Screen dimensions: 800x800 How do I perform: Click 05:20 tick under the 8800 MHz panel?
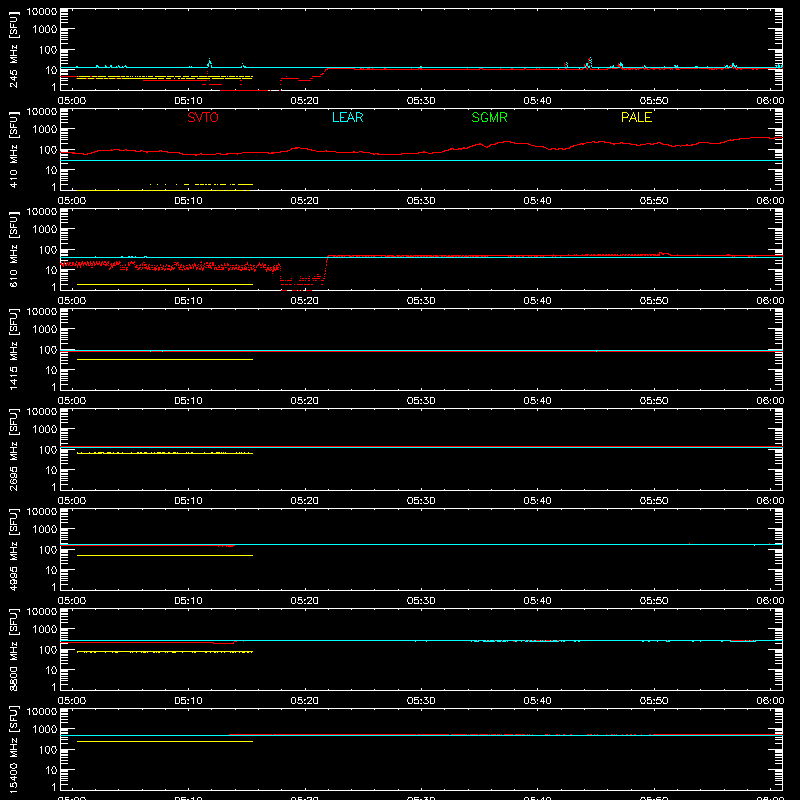click(x=305, y=701)
